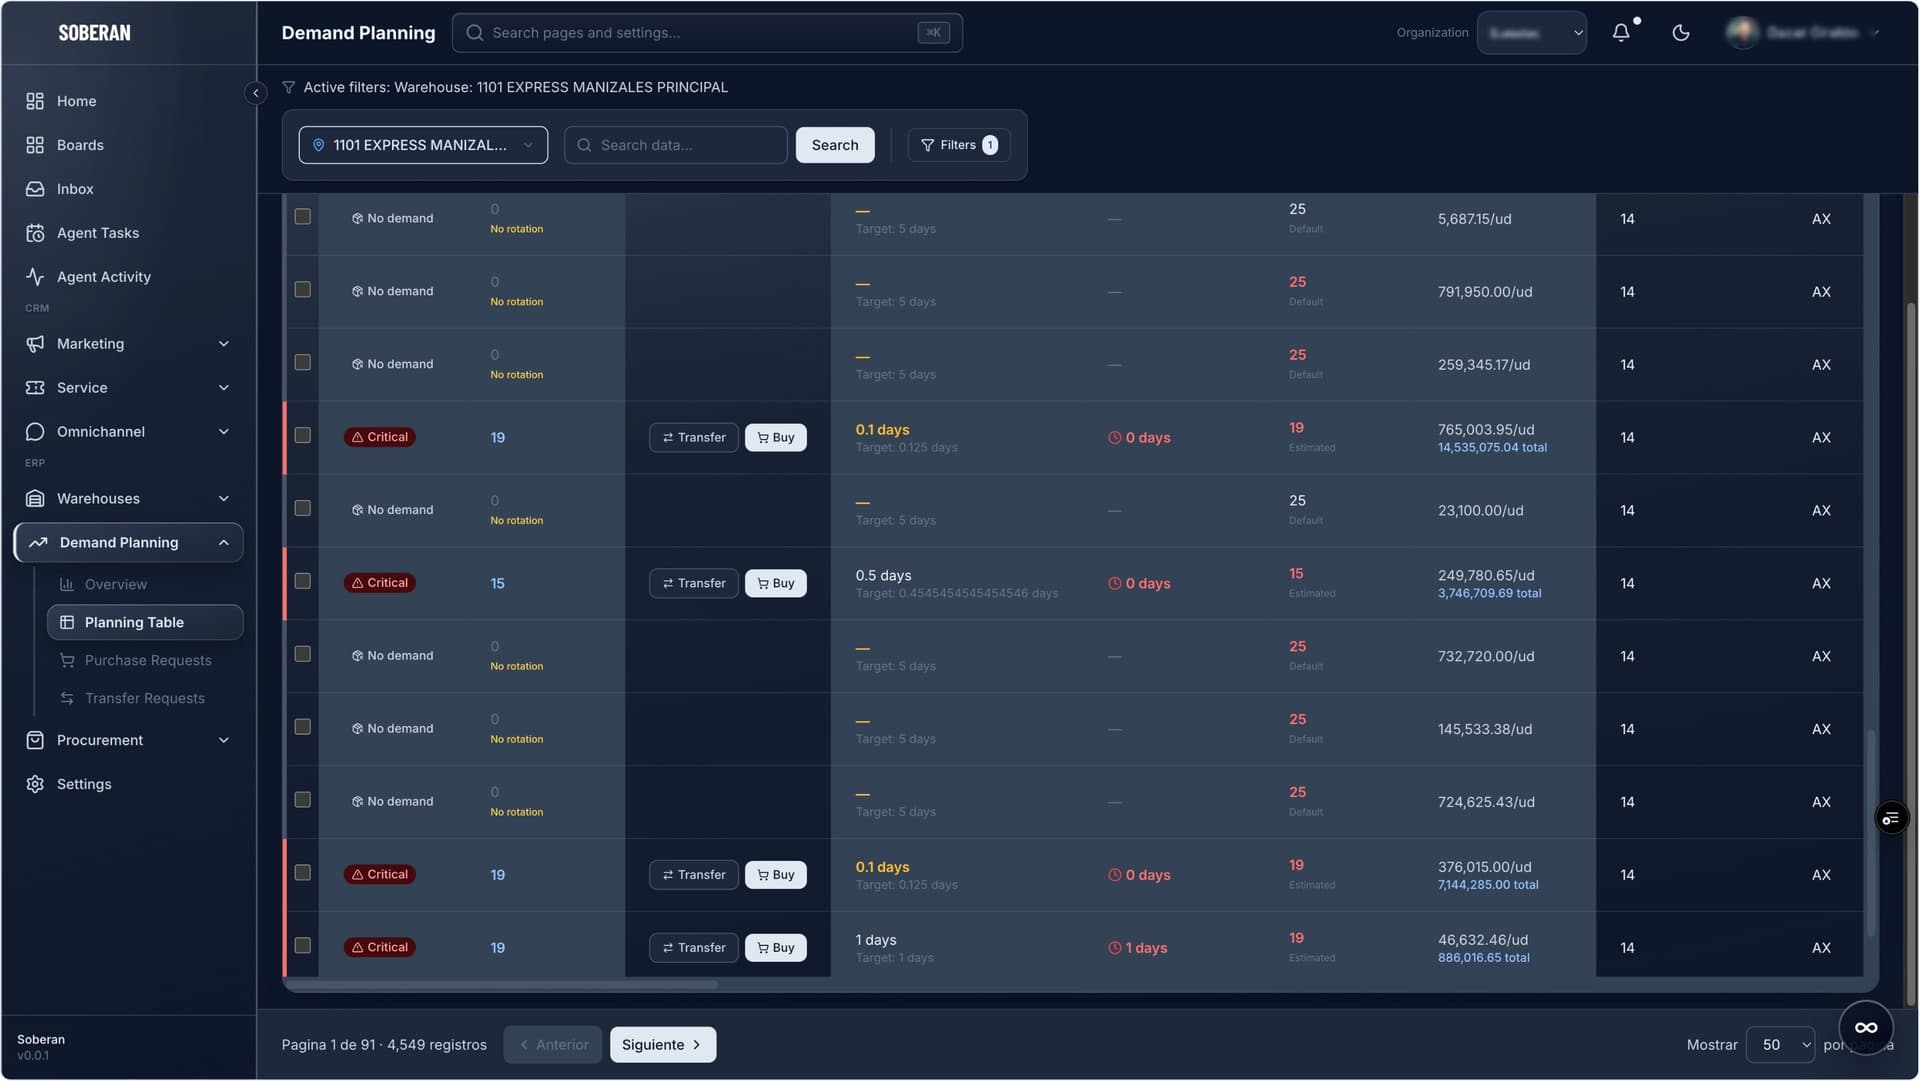The width and height of the screenshot is (1920, 1081).
Task: Click the Inbox tray icon
Action: pos(35,189)
